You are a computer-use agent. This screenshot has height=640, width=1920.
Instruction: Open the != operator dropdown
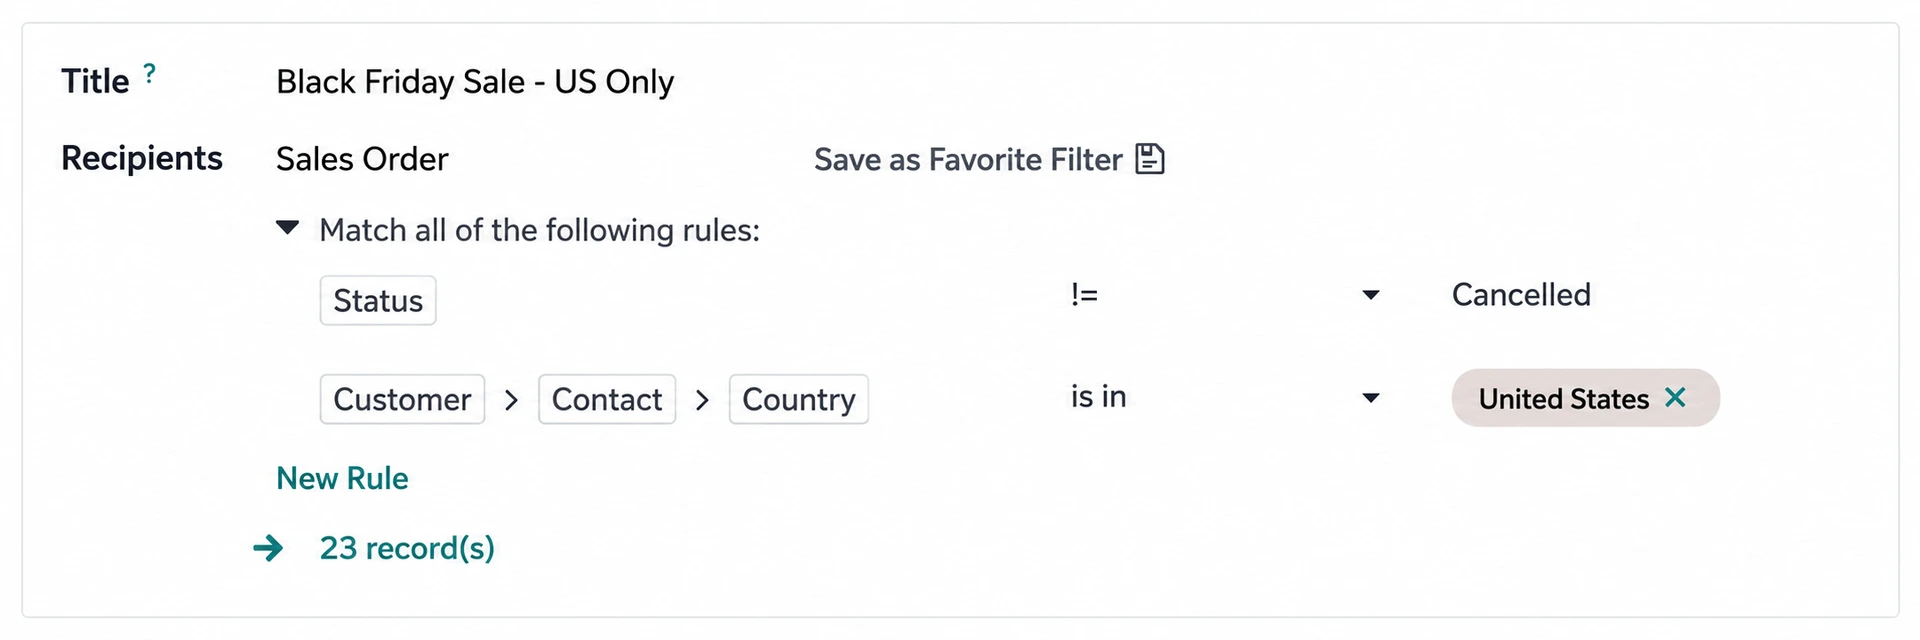1225,295
